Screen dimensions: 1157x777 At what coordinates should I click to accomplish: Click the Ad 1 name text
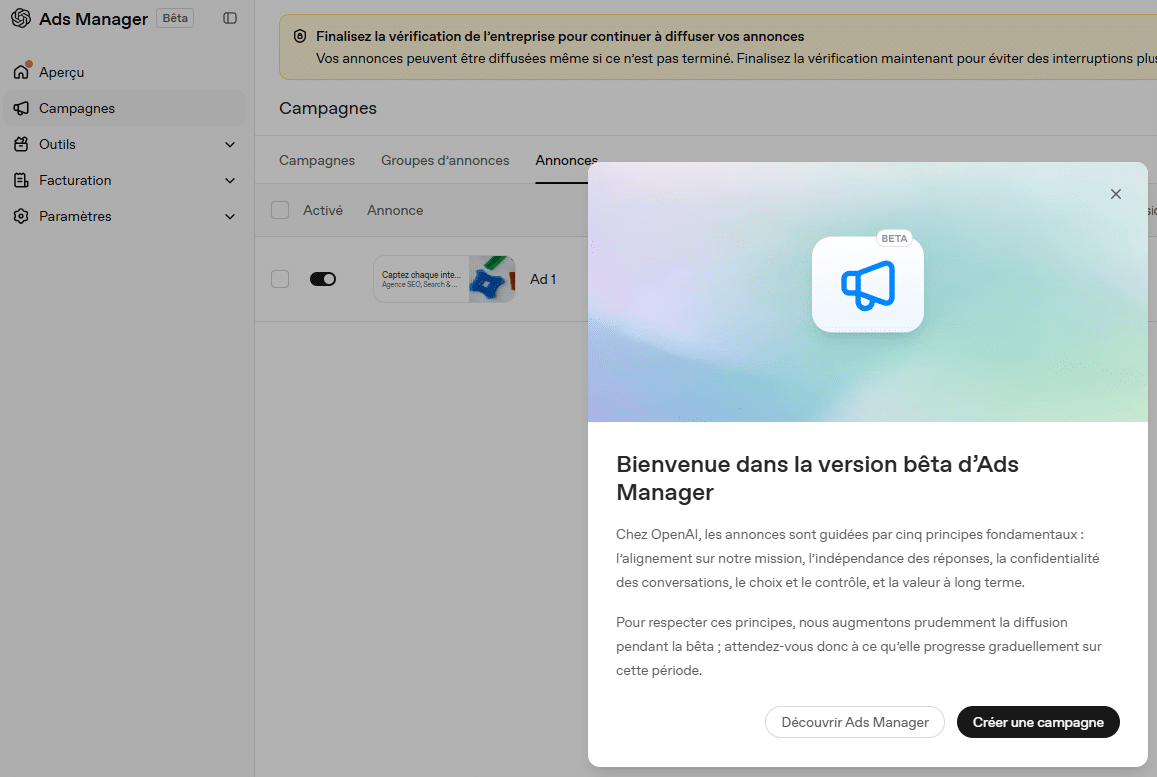(543, 279)
